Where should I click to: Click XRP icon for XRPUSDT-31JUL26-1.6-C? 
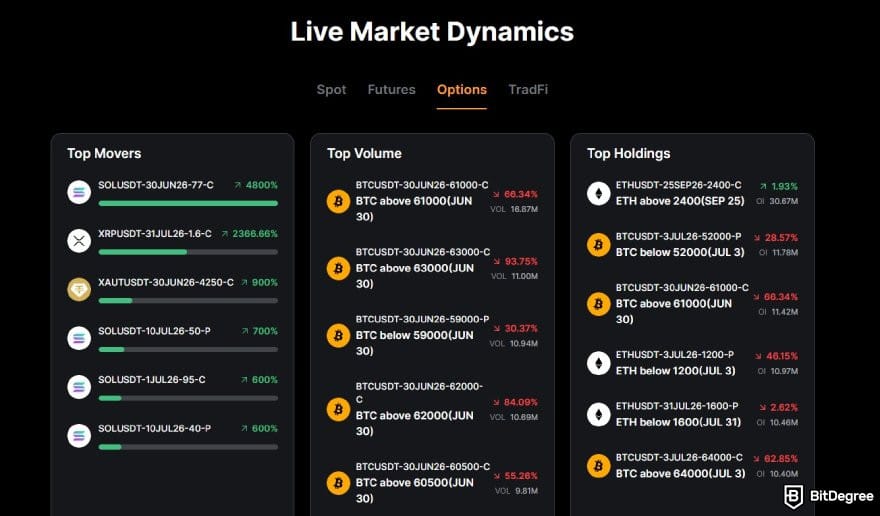(79, 241)
